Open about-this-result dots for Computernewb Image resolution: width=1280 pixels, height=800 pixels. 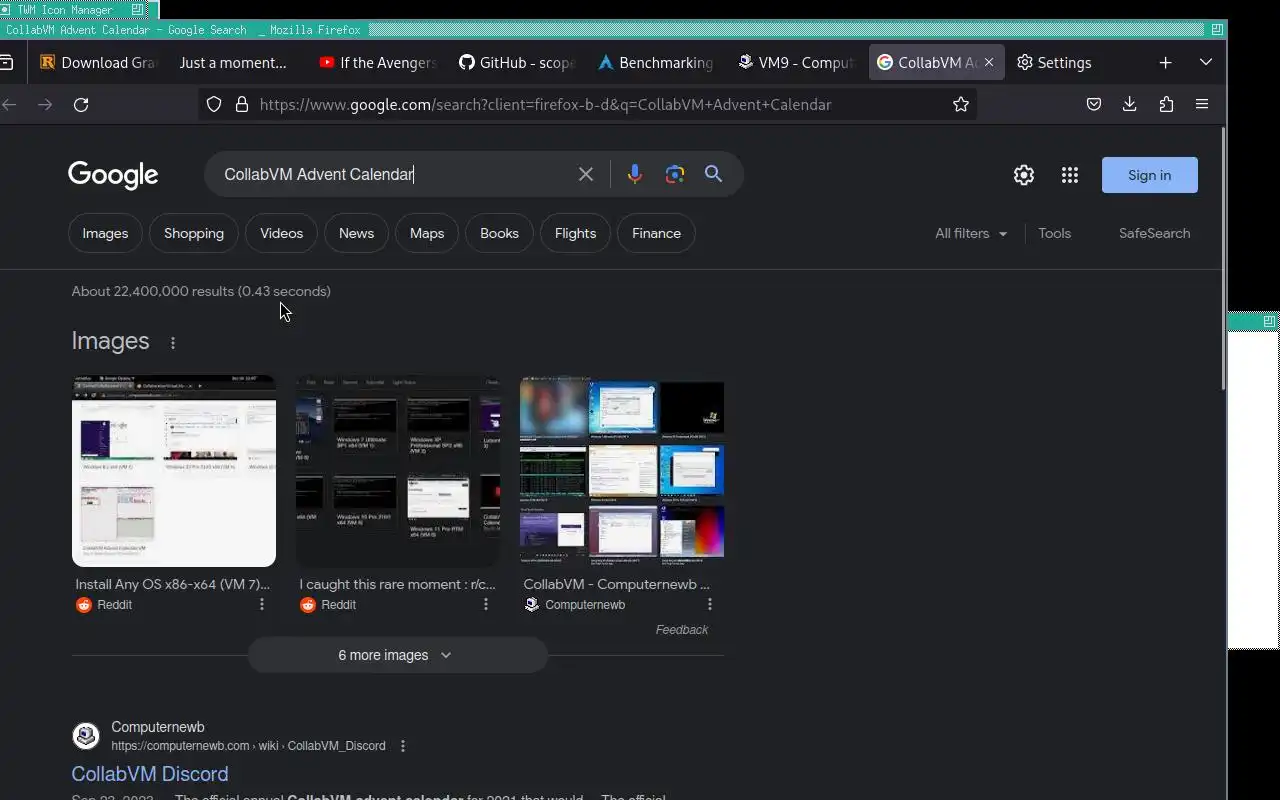pyautogui.click(x=403, y=746)
